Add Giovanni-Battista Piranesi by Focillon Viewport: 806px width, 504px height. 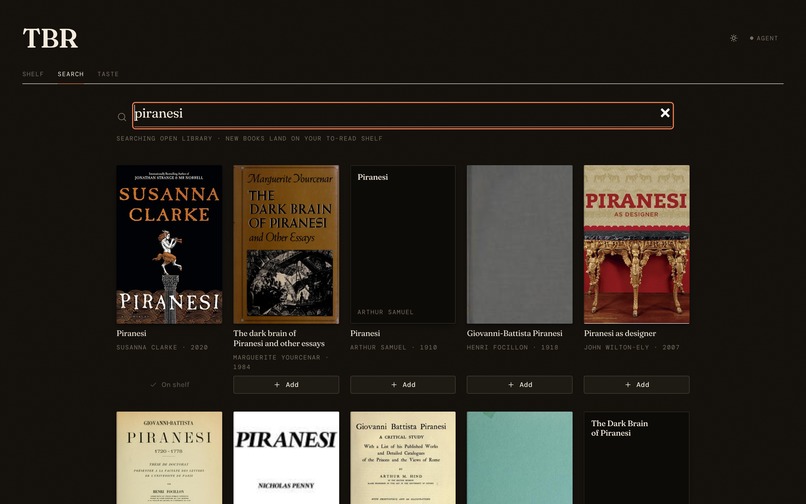[x=520, y=385]
